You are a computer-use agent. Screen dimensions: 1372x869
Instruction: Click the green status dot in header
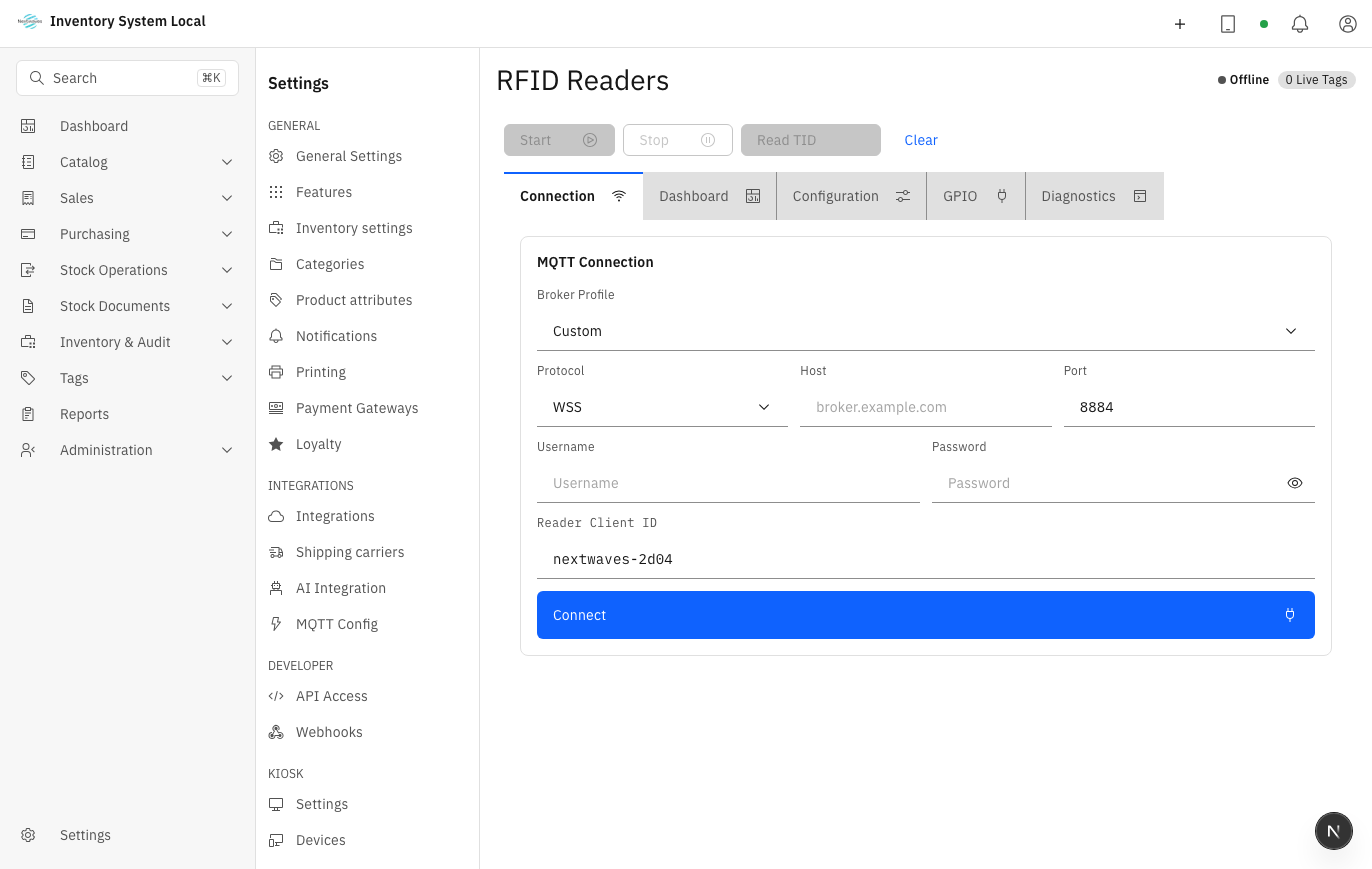pos(1264,24)
